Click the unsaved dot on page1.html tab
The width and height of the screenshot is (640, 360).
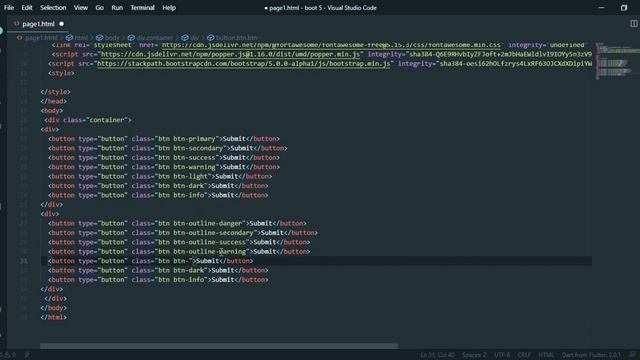pos(62,24)
